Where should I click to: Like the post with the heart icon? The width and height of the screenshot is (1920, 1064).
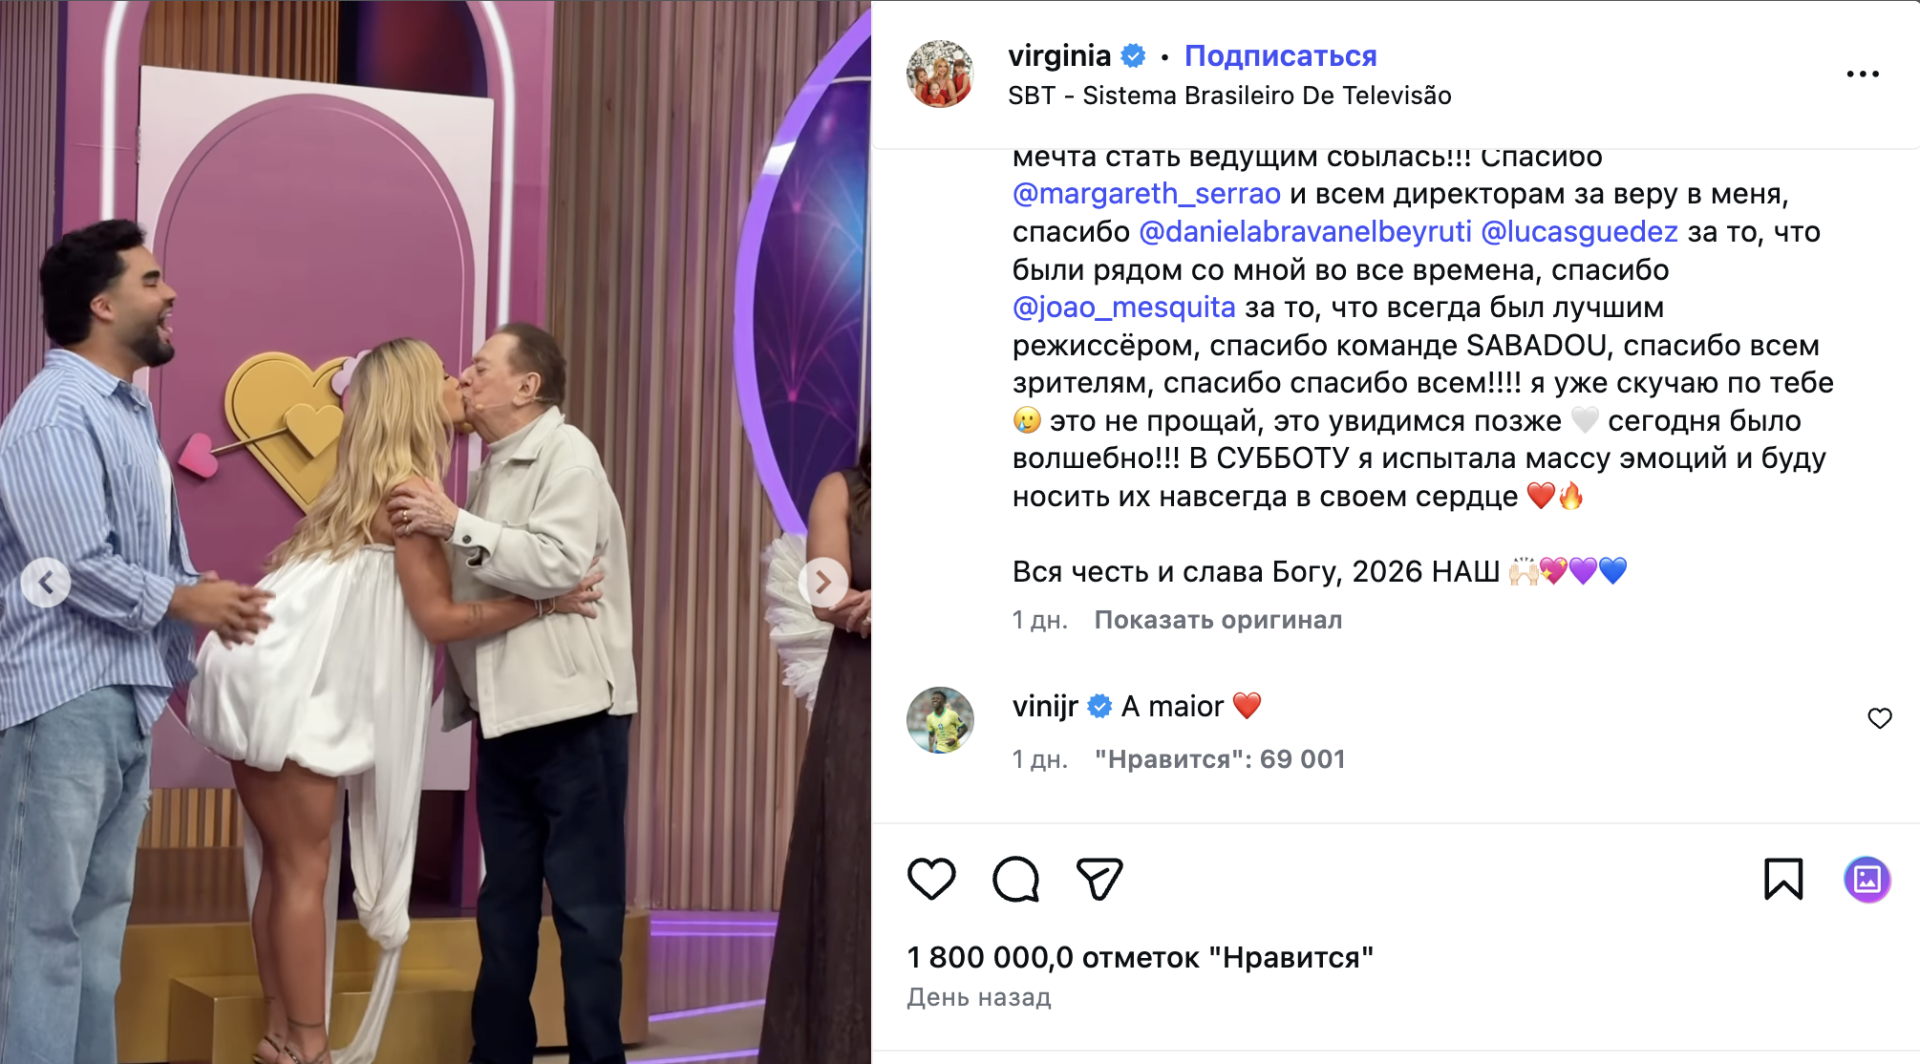point(931,879)
